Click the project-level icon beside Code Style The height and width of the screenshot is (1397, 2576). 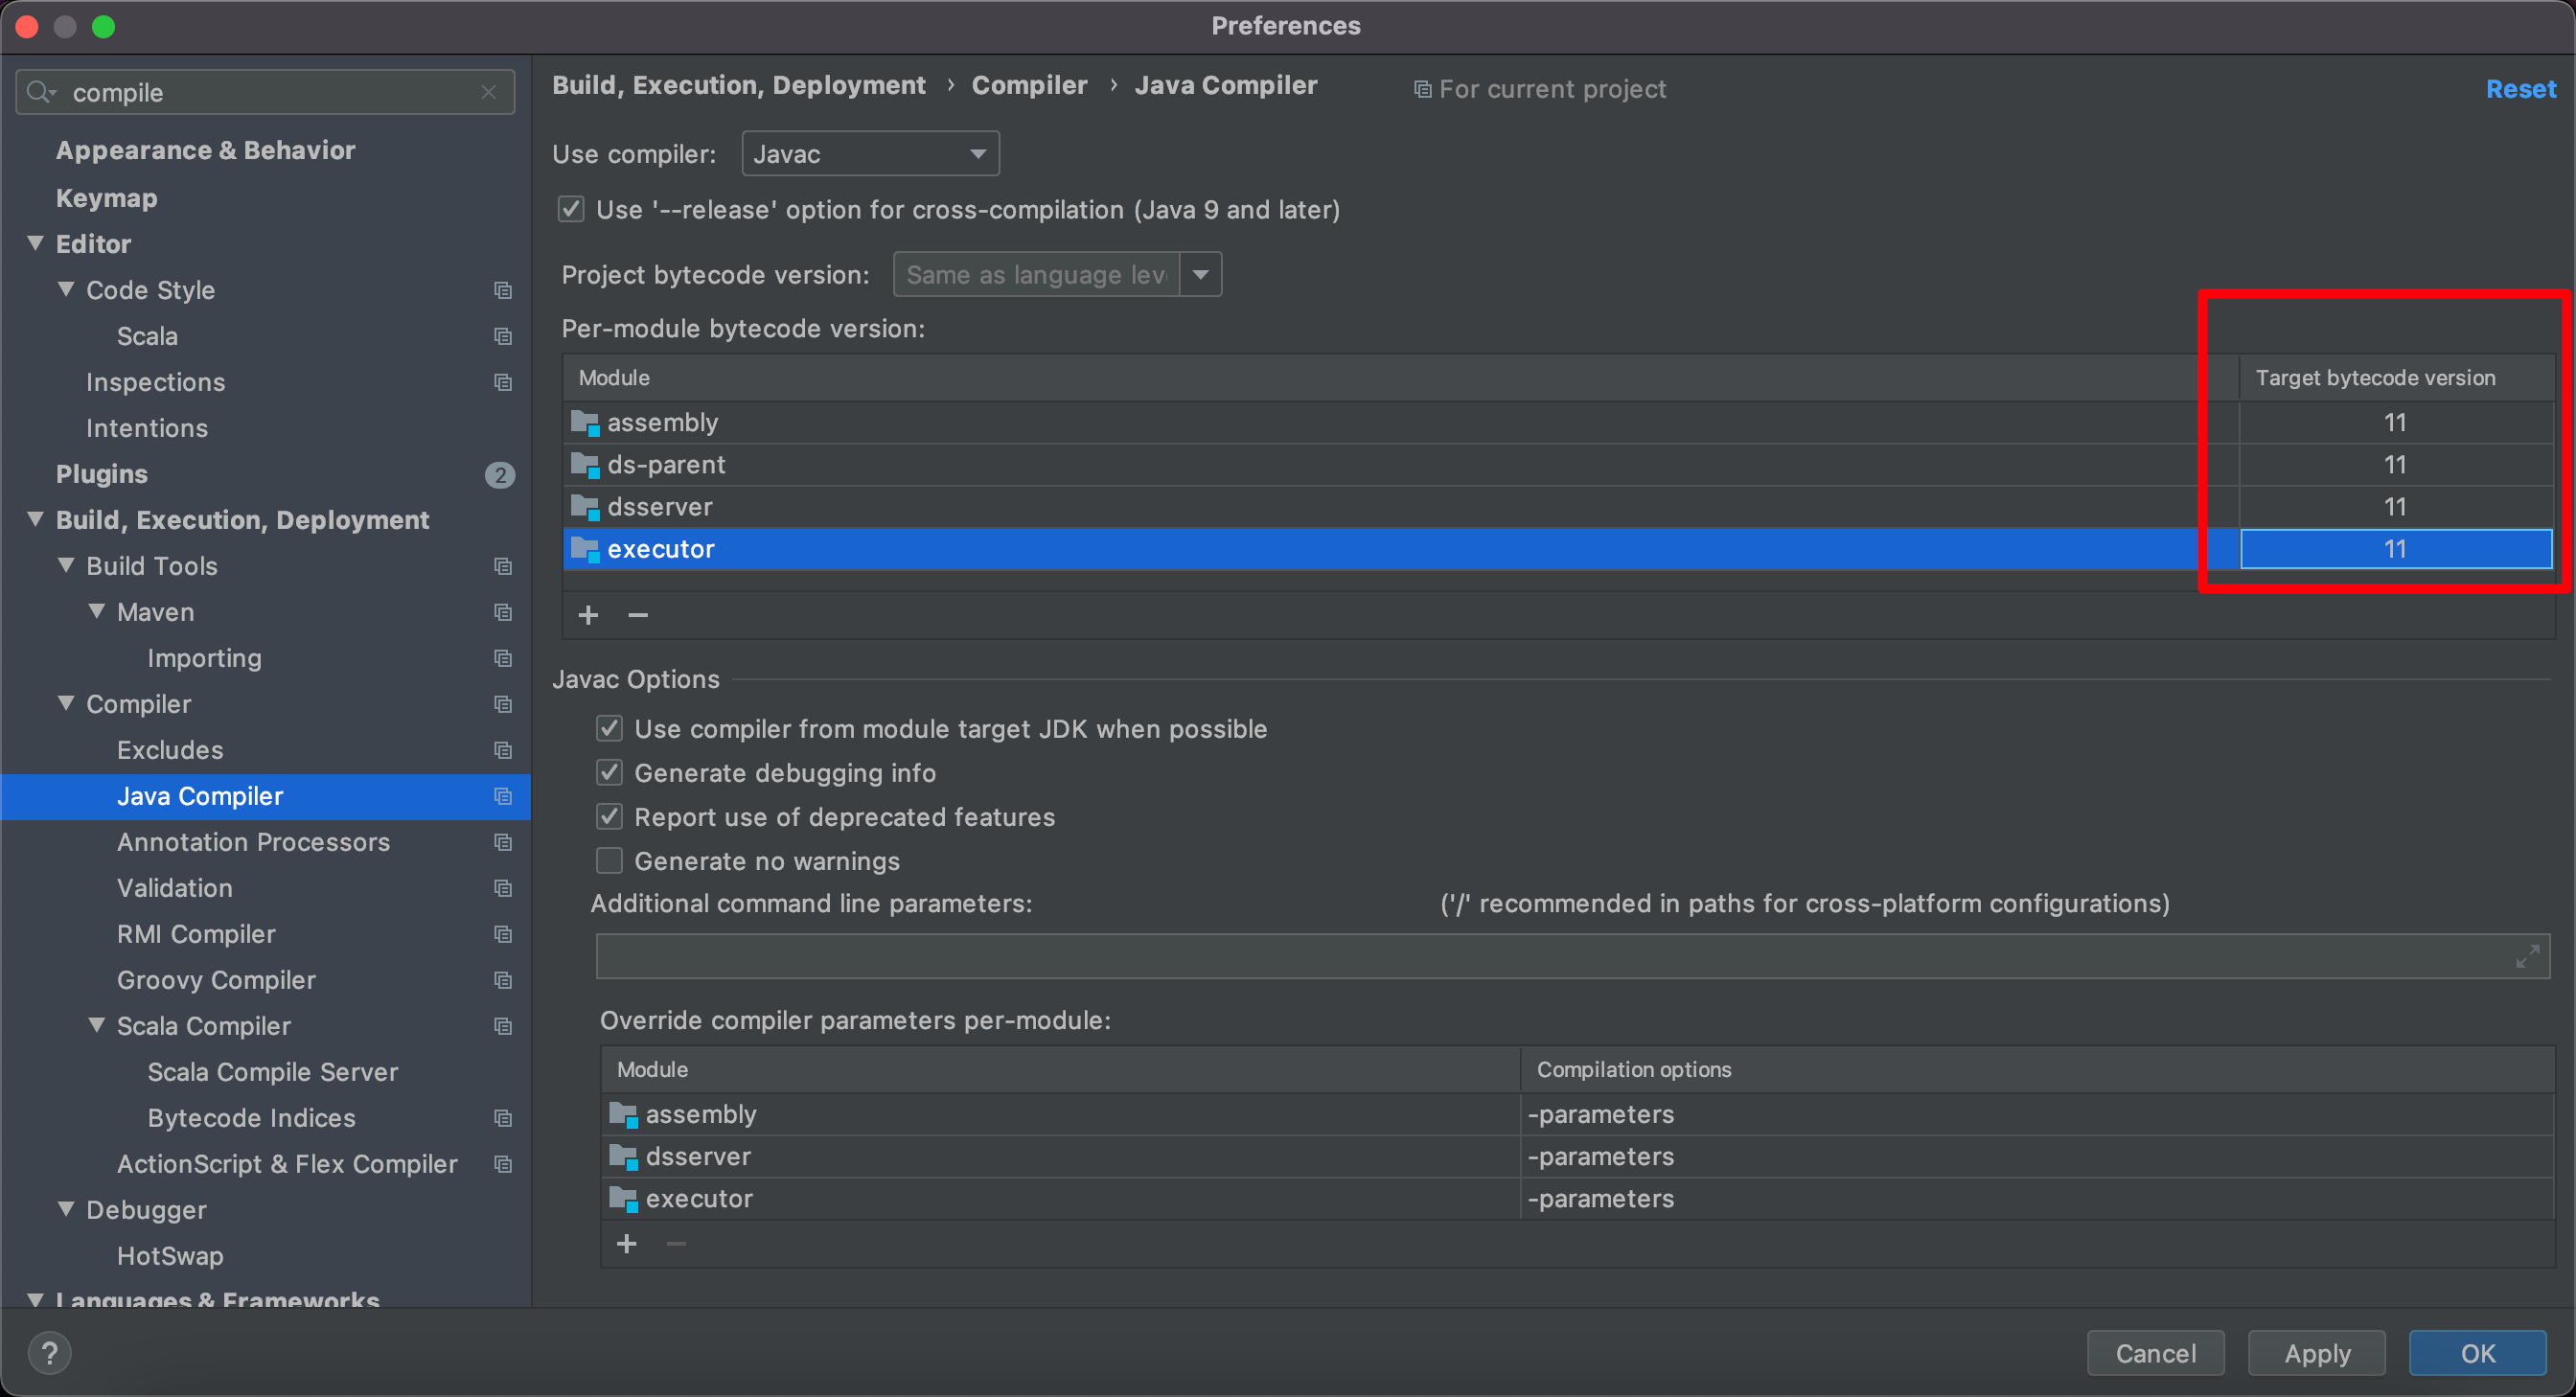pyautogui.click(x=503, y=291)
